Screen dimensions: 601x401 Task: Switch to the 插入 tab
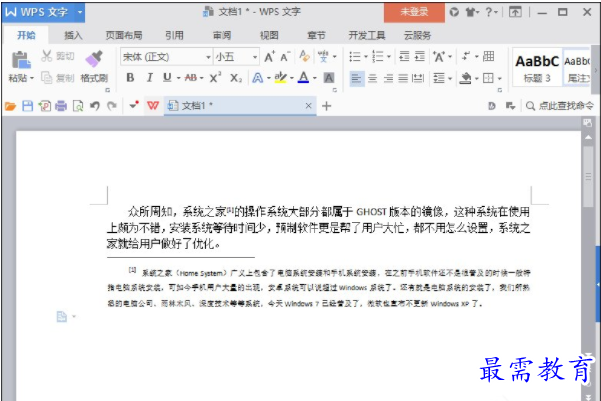(73, 36)
